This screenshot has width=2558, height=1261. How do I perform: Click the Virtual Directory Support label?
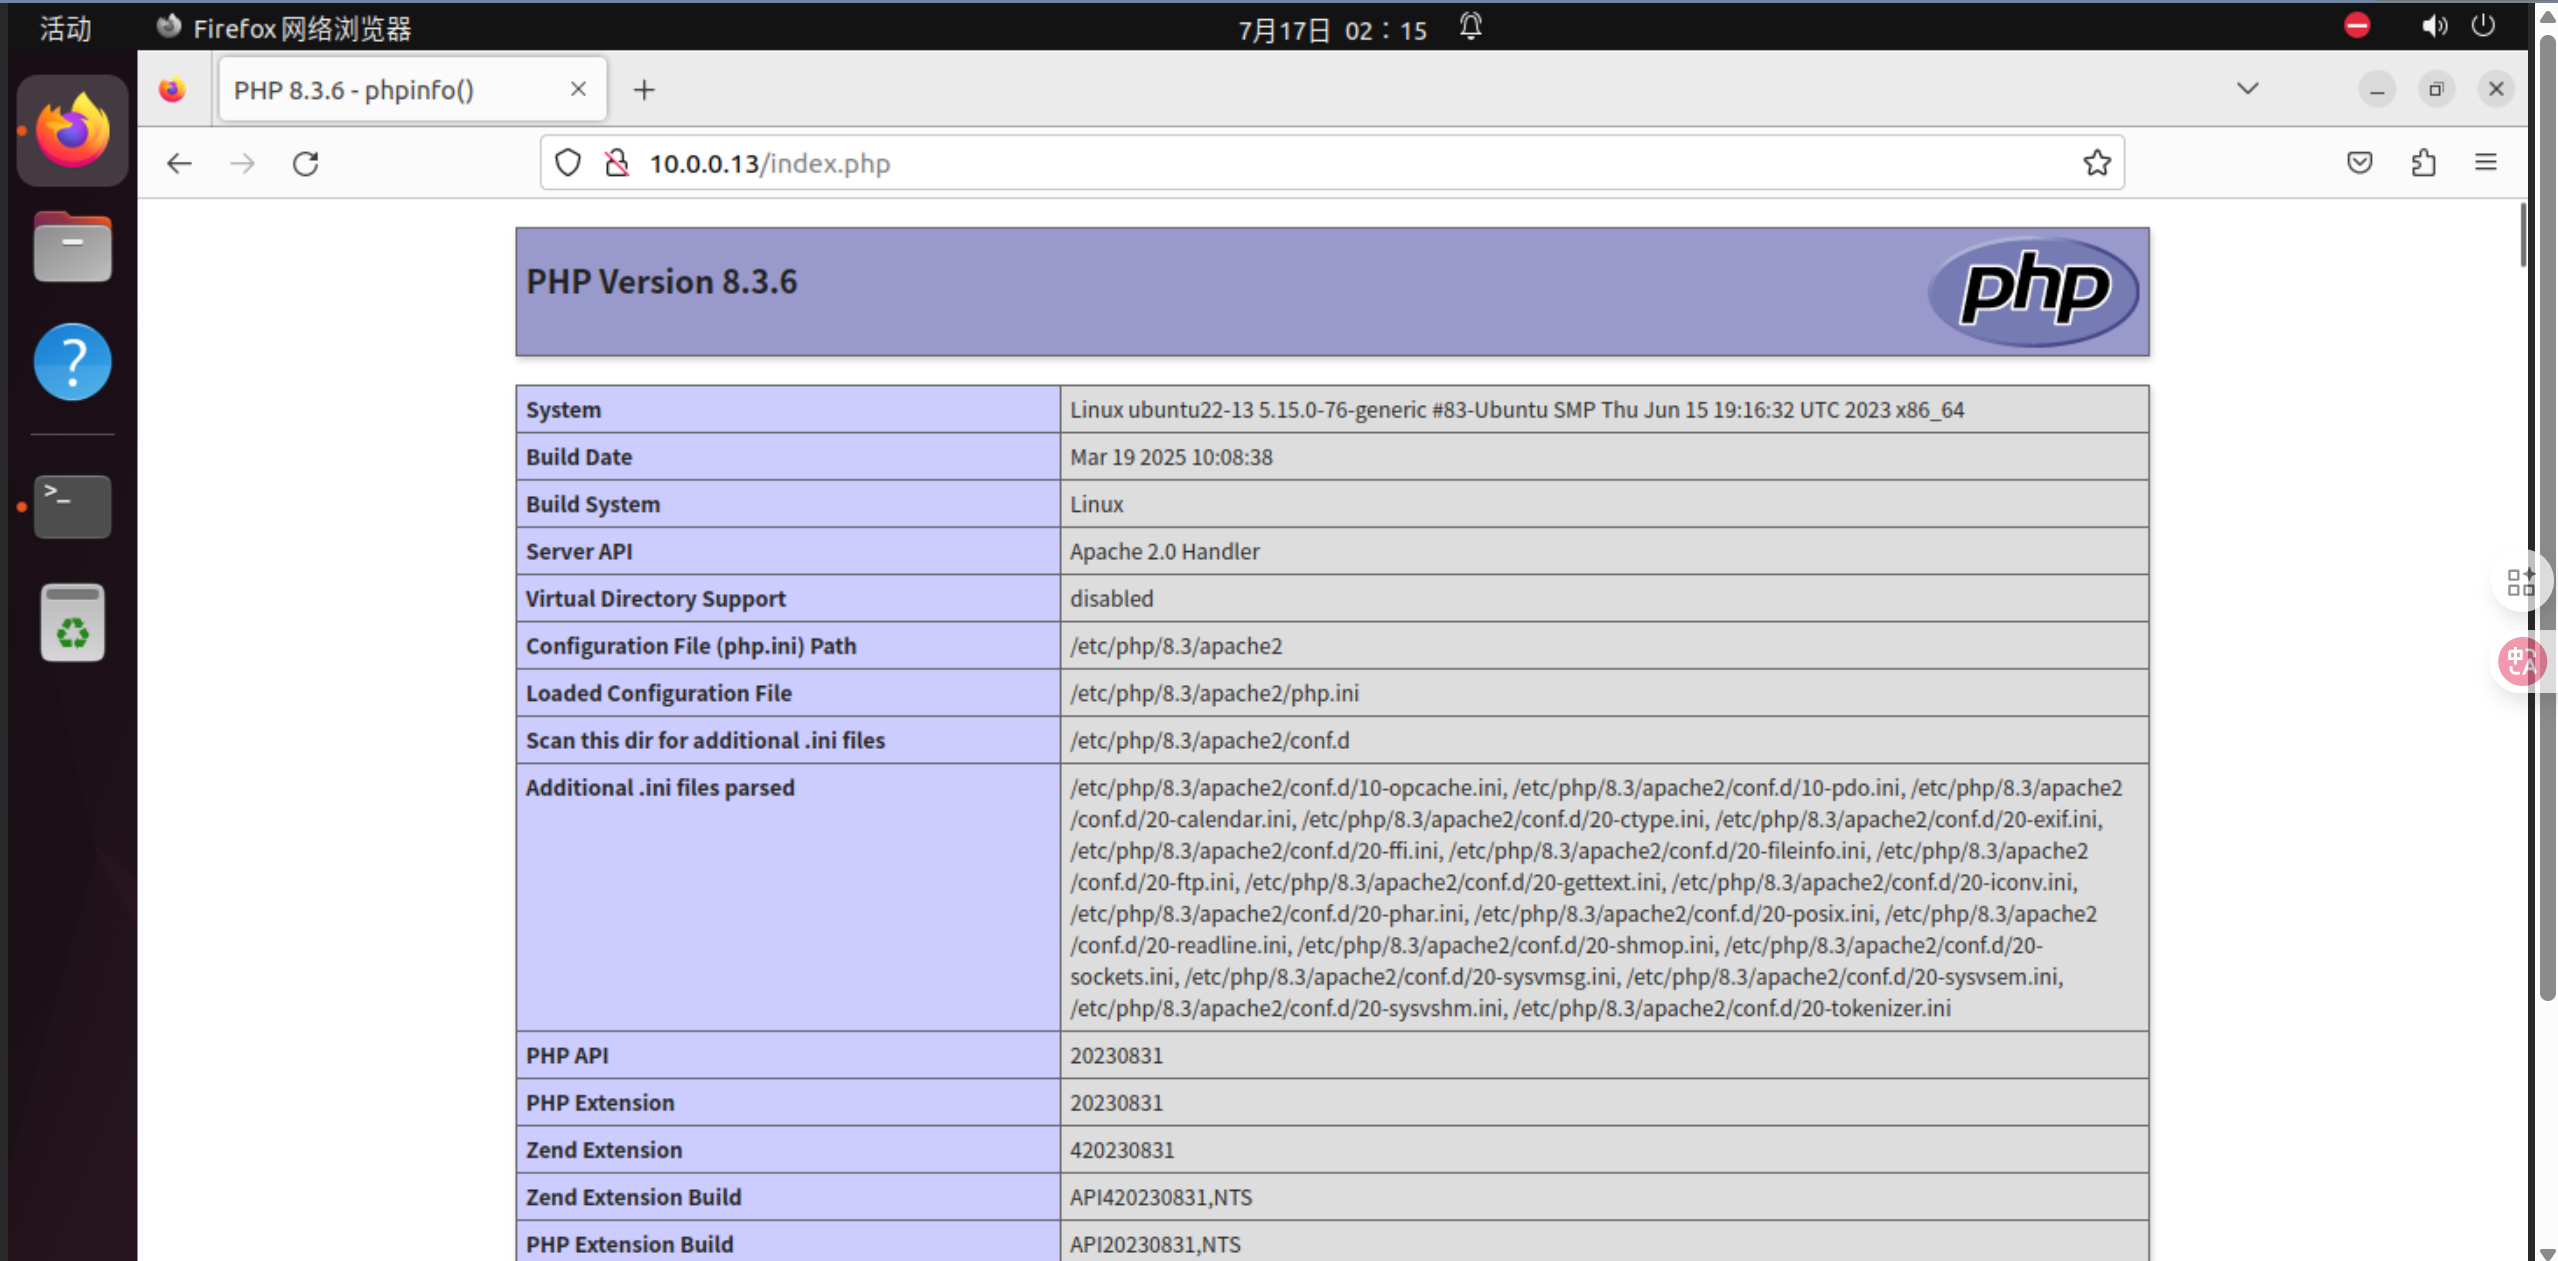(x=656, y=599)
